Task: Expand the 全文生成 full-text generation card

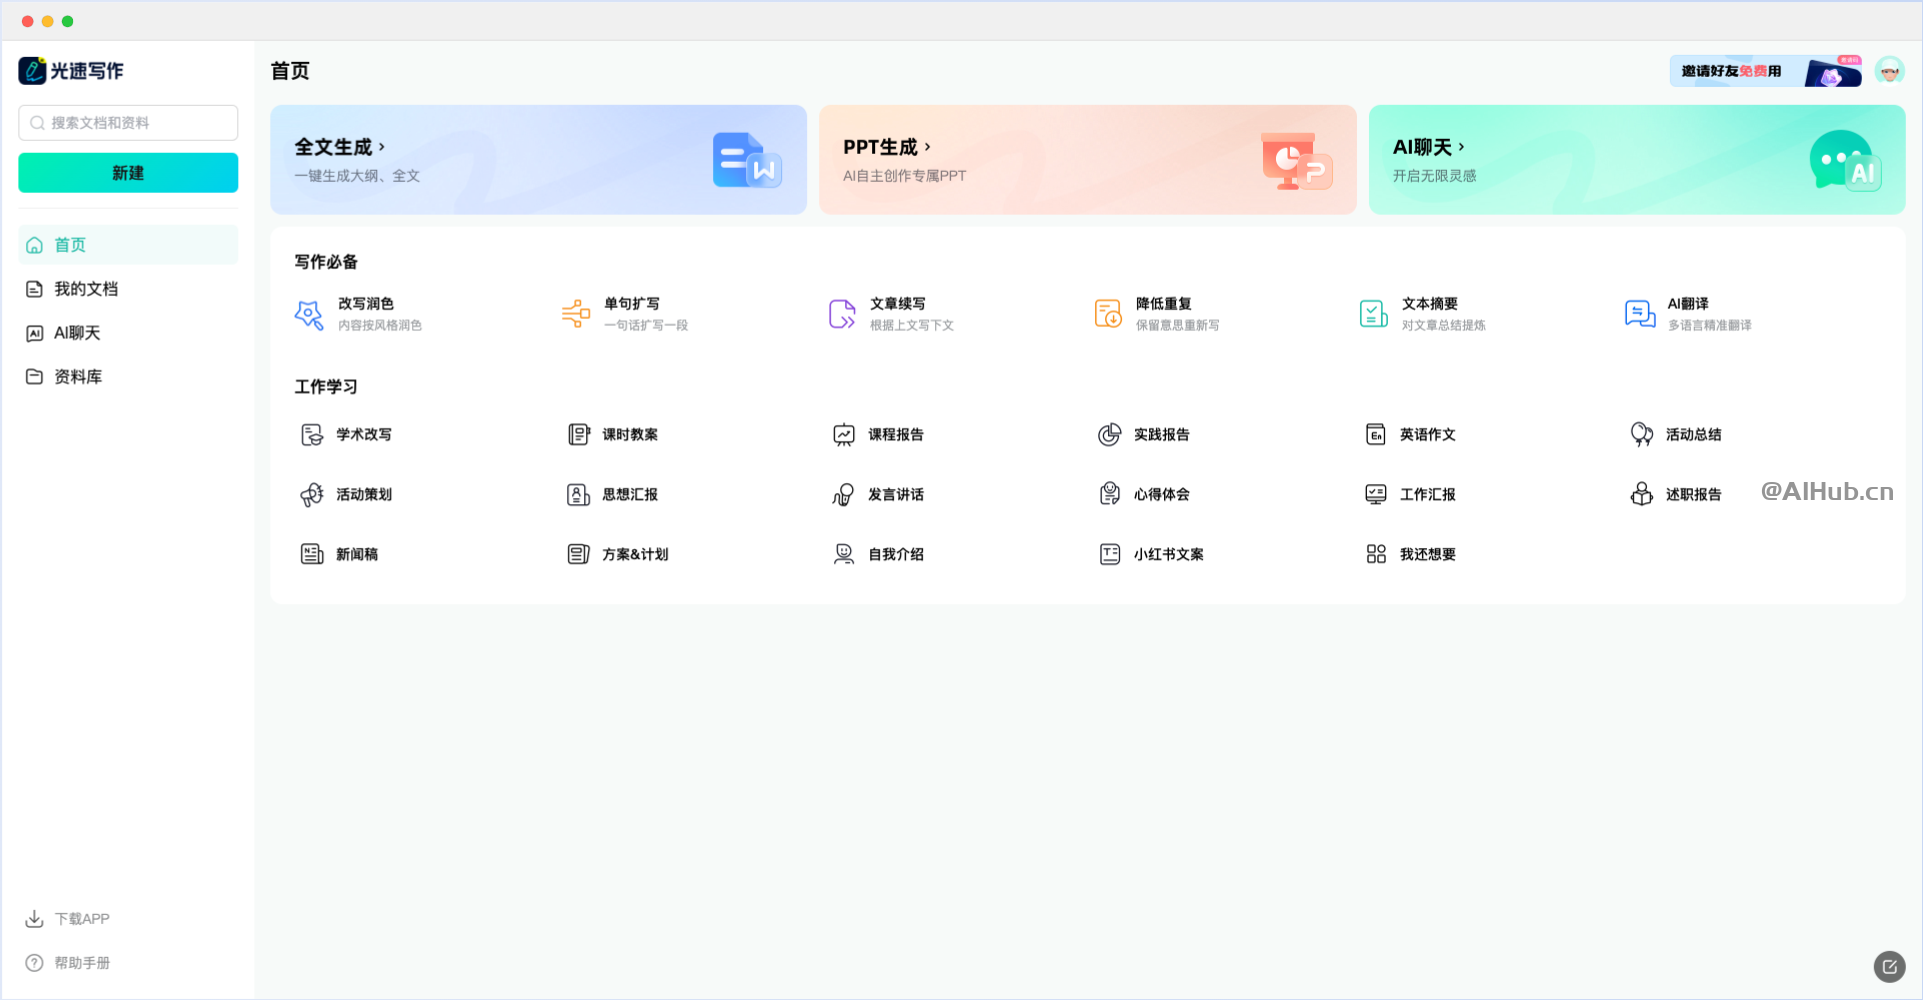Action: point(381,147)
